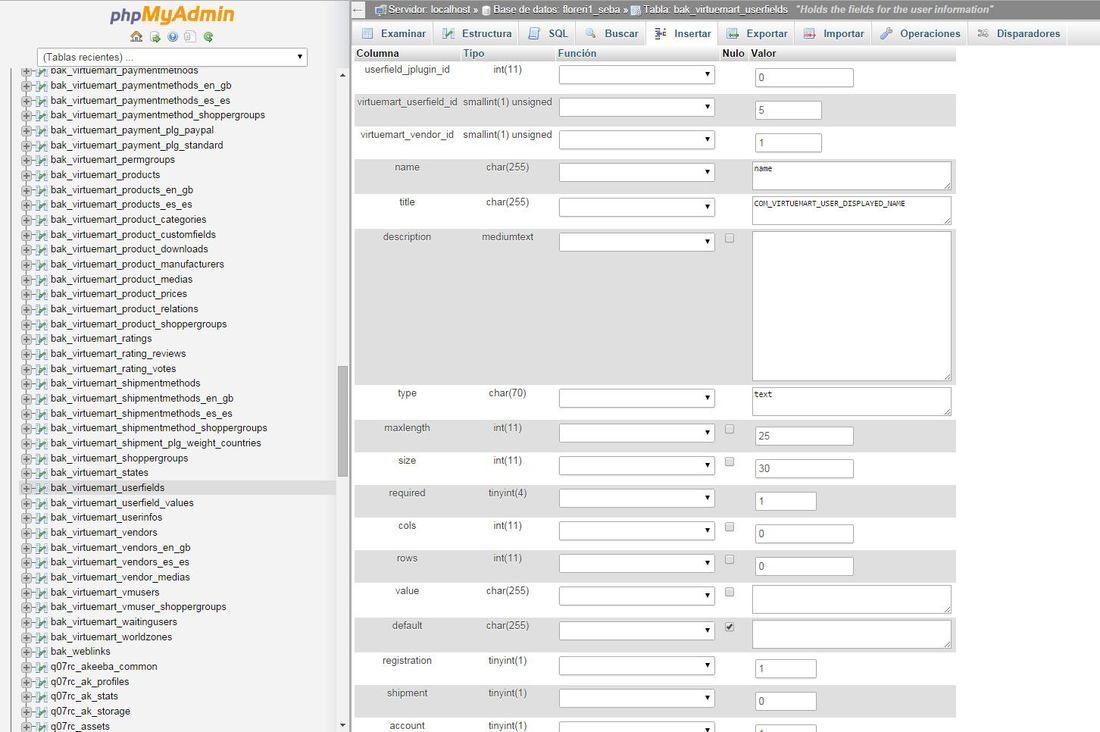The image size is (1100, 732).
Task: Expand the bak_virtuemart_userfields tree node
Action: pos(27,488)
